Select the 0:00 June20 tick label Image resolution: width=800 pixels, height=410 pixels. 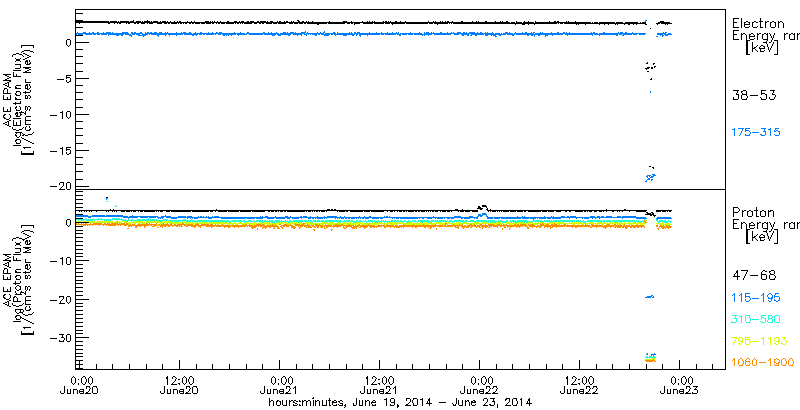80,385
